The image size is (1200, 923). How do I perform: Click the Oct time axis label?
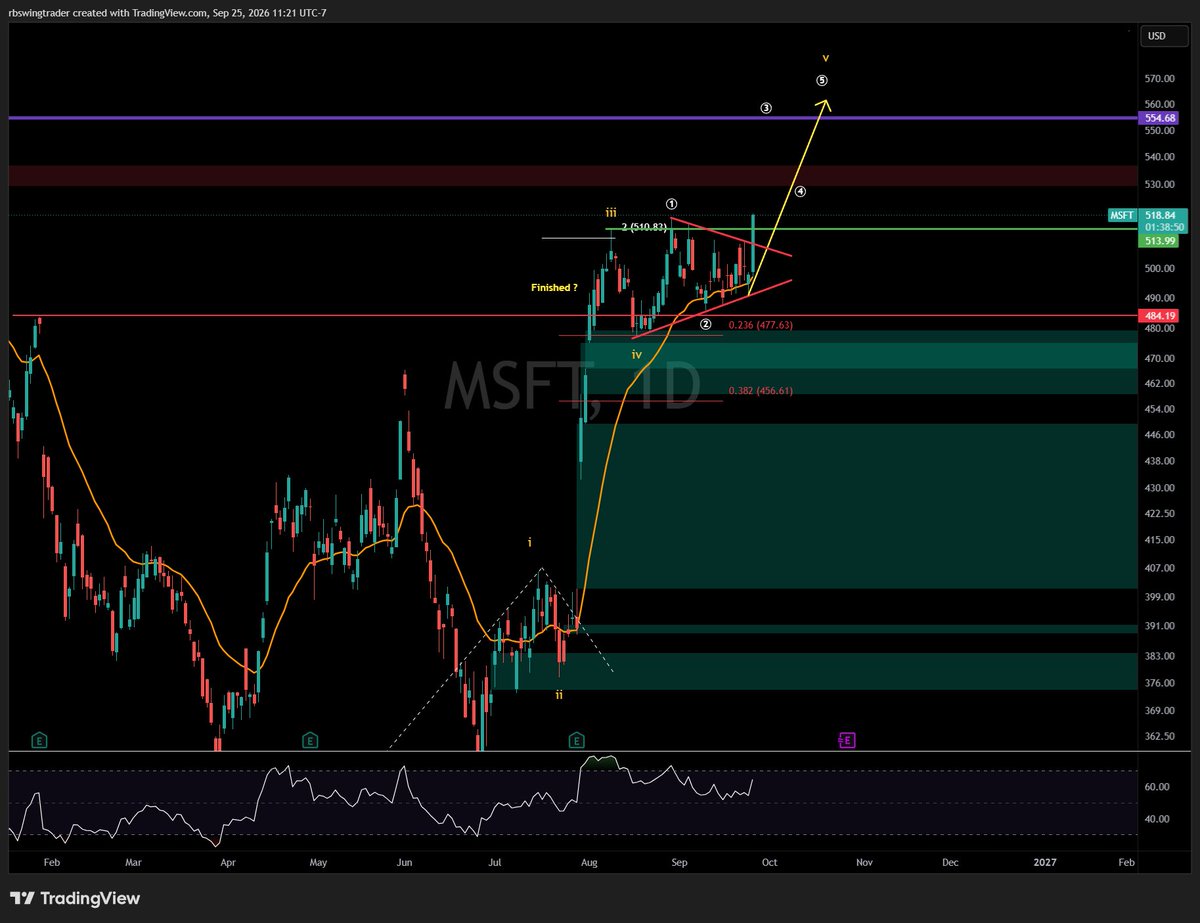tap(770, 861)
